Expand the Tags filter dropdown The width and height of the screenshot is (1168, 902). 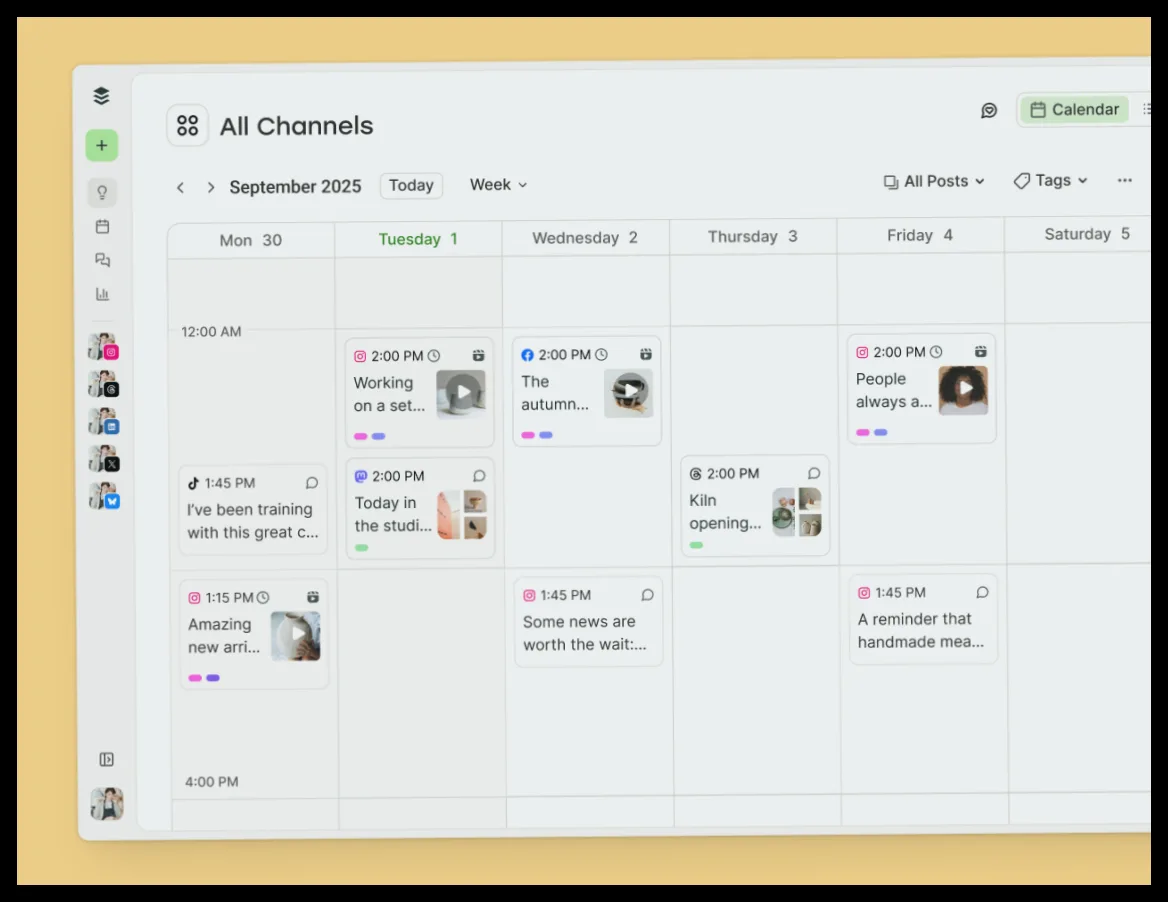point(1050,180)
